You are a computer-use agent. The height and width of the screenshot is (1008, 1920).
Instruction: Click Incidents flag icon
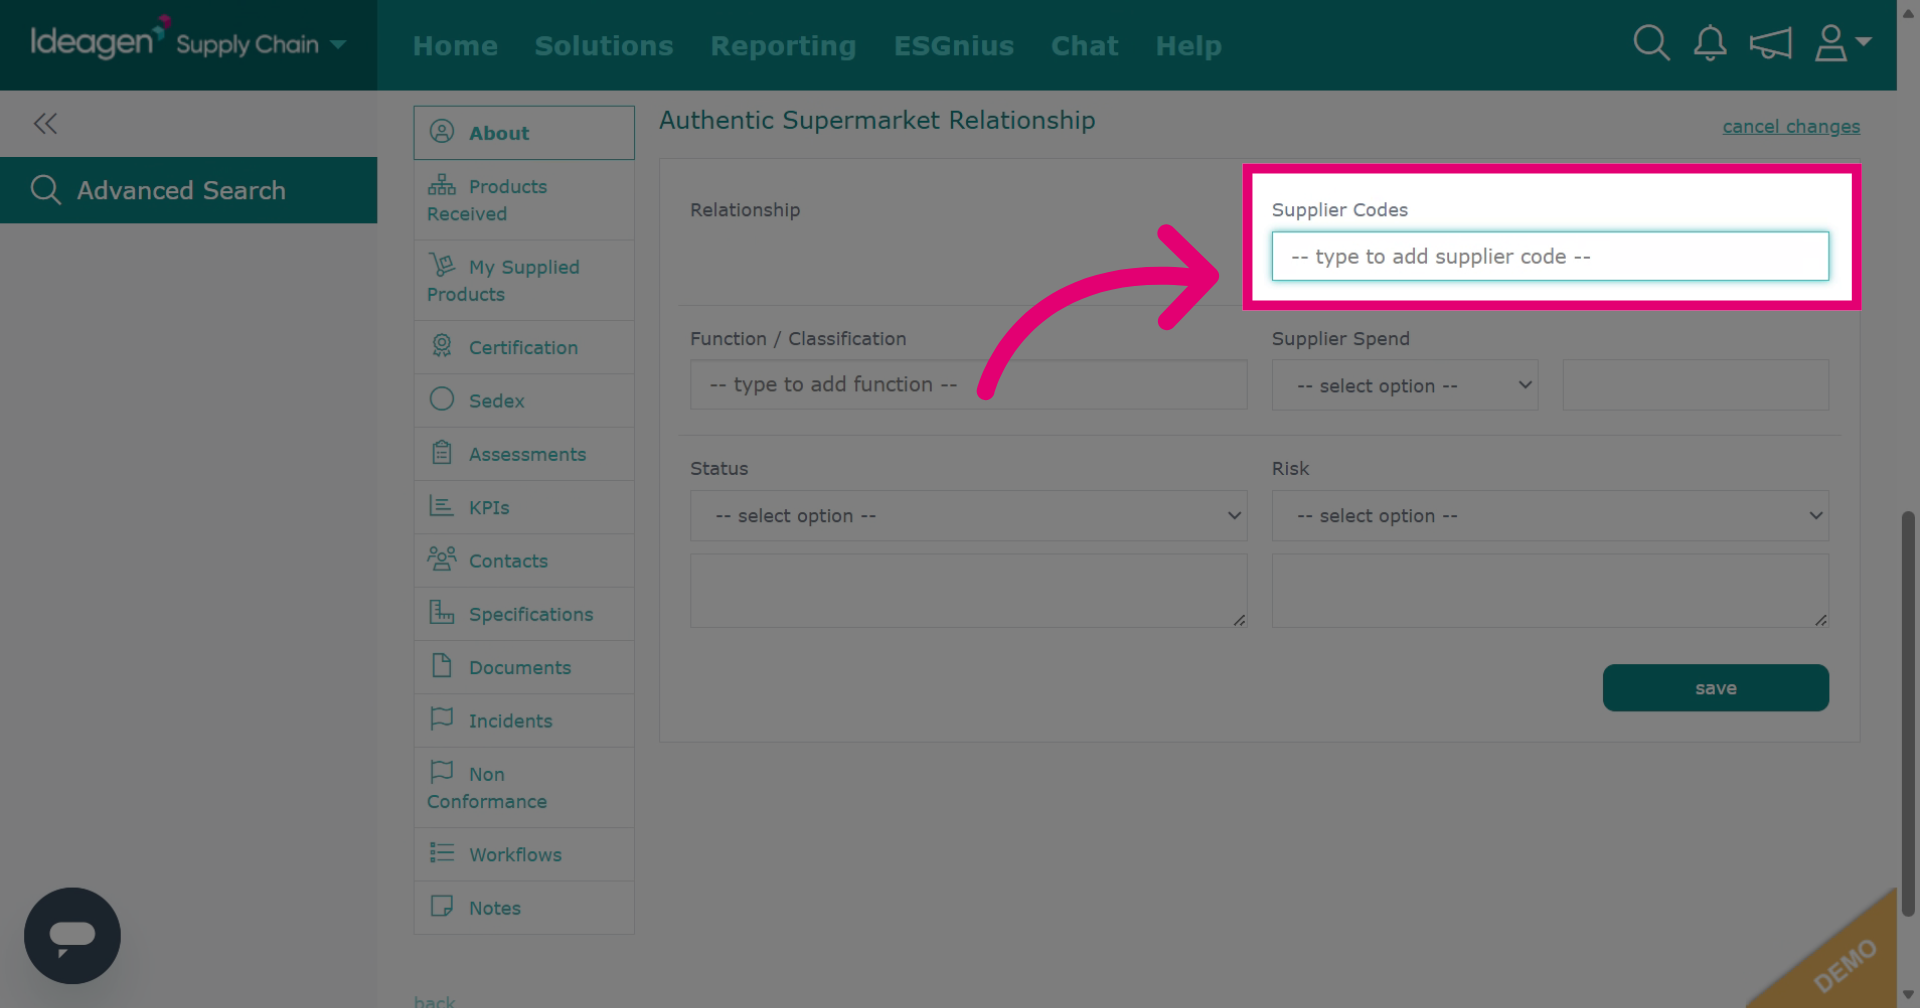[x=442, y=718]
